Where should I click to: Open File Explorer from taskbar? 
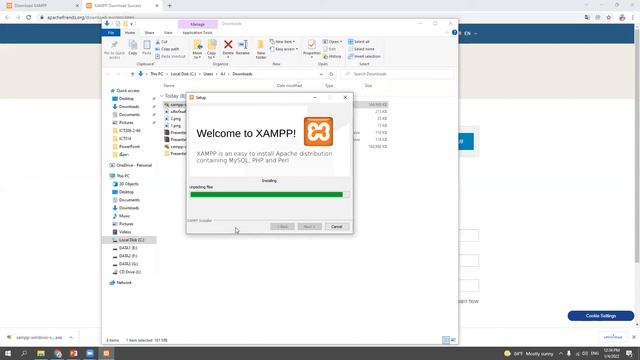[41, 353]
